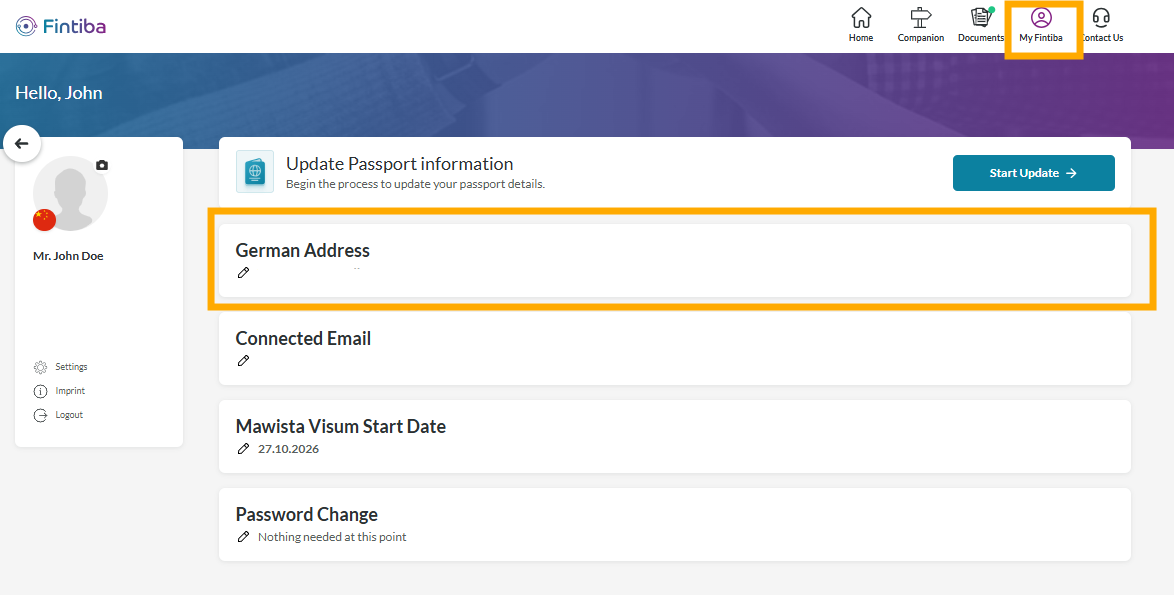Click the back arrow circle button
Screen dimensions: 1174x595
tap(22, 144)
